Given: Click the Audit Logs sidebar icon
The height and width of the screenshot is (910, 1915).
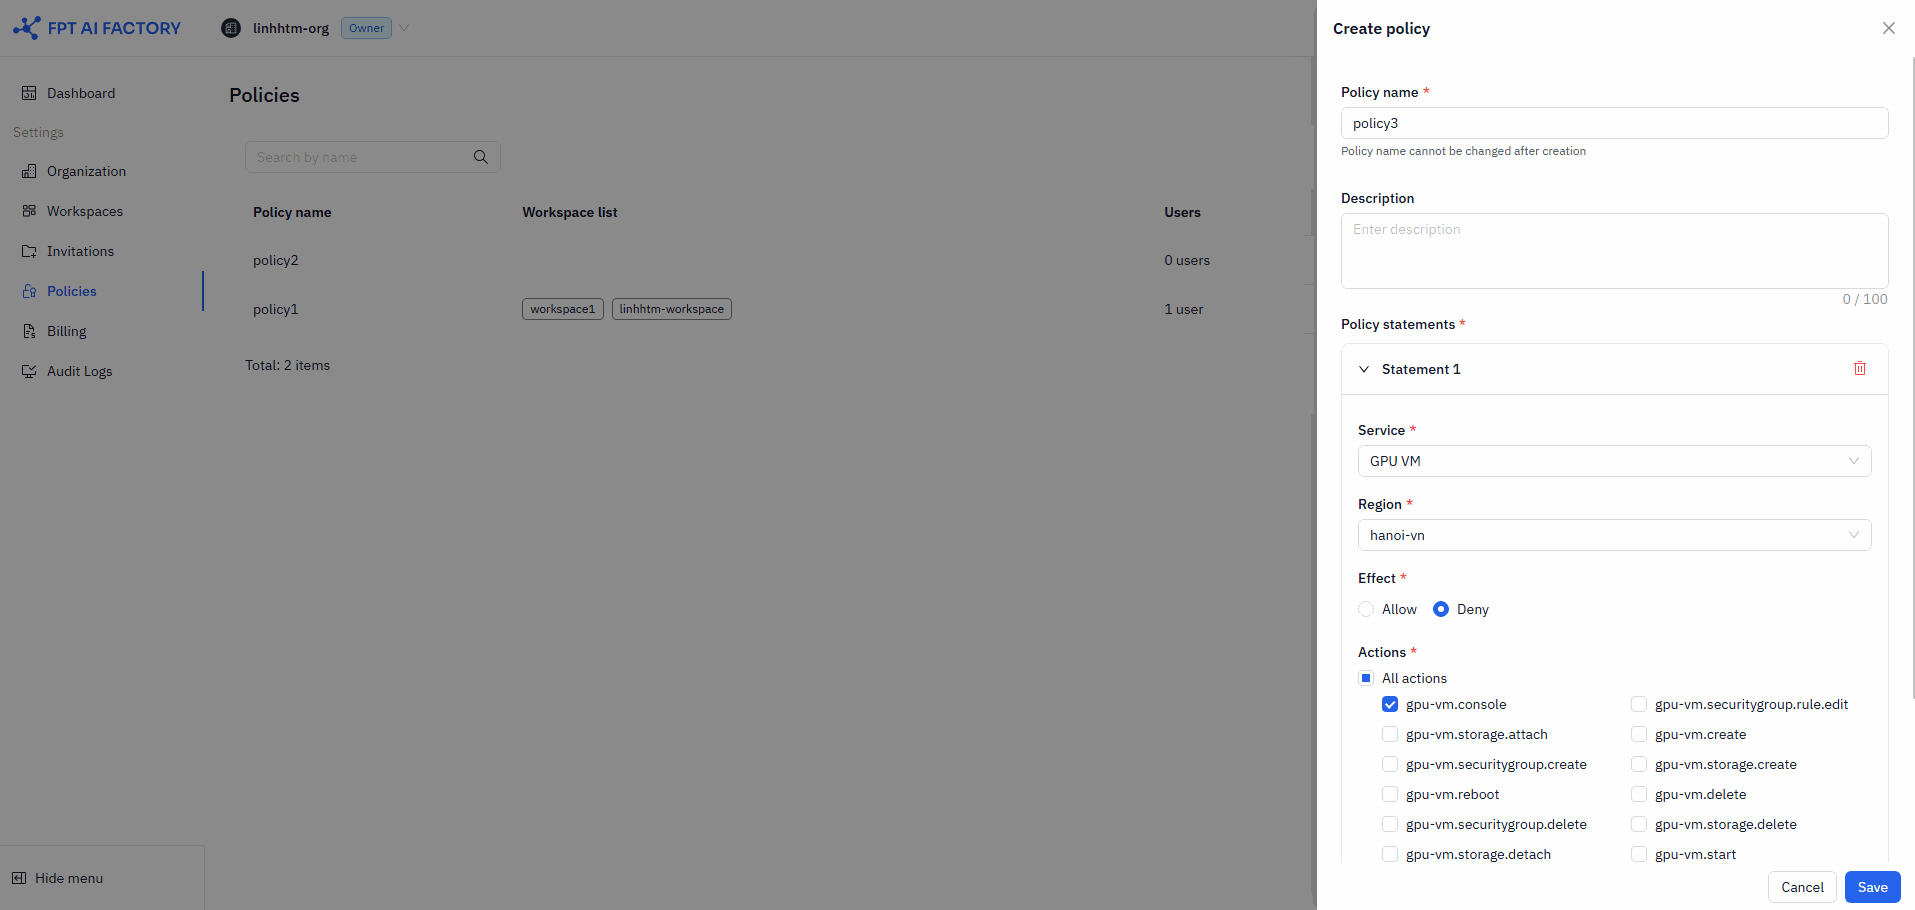Looking at the screenshot, I should coord(29,371).
